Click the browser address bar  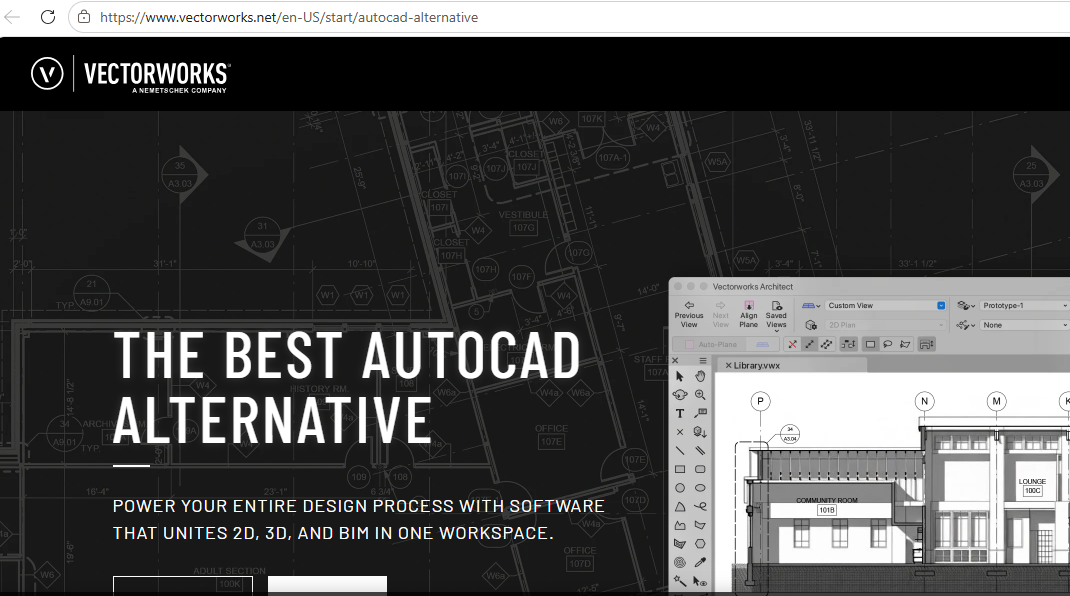pyautogui.click(x=569, y=17)
